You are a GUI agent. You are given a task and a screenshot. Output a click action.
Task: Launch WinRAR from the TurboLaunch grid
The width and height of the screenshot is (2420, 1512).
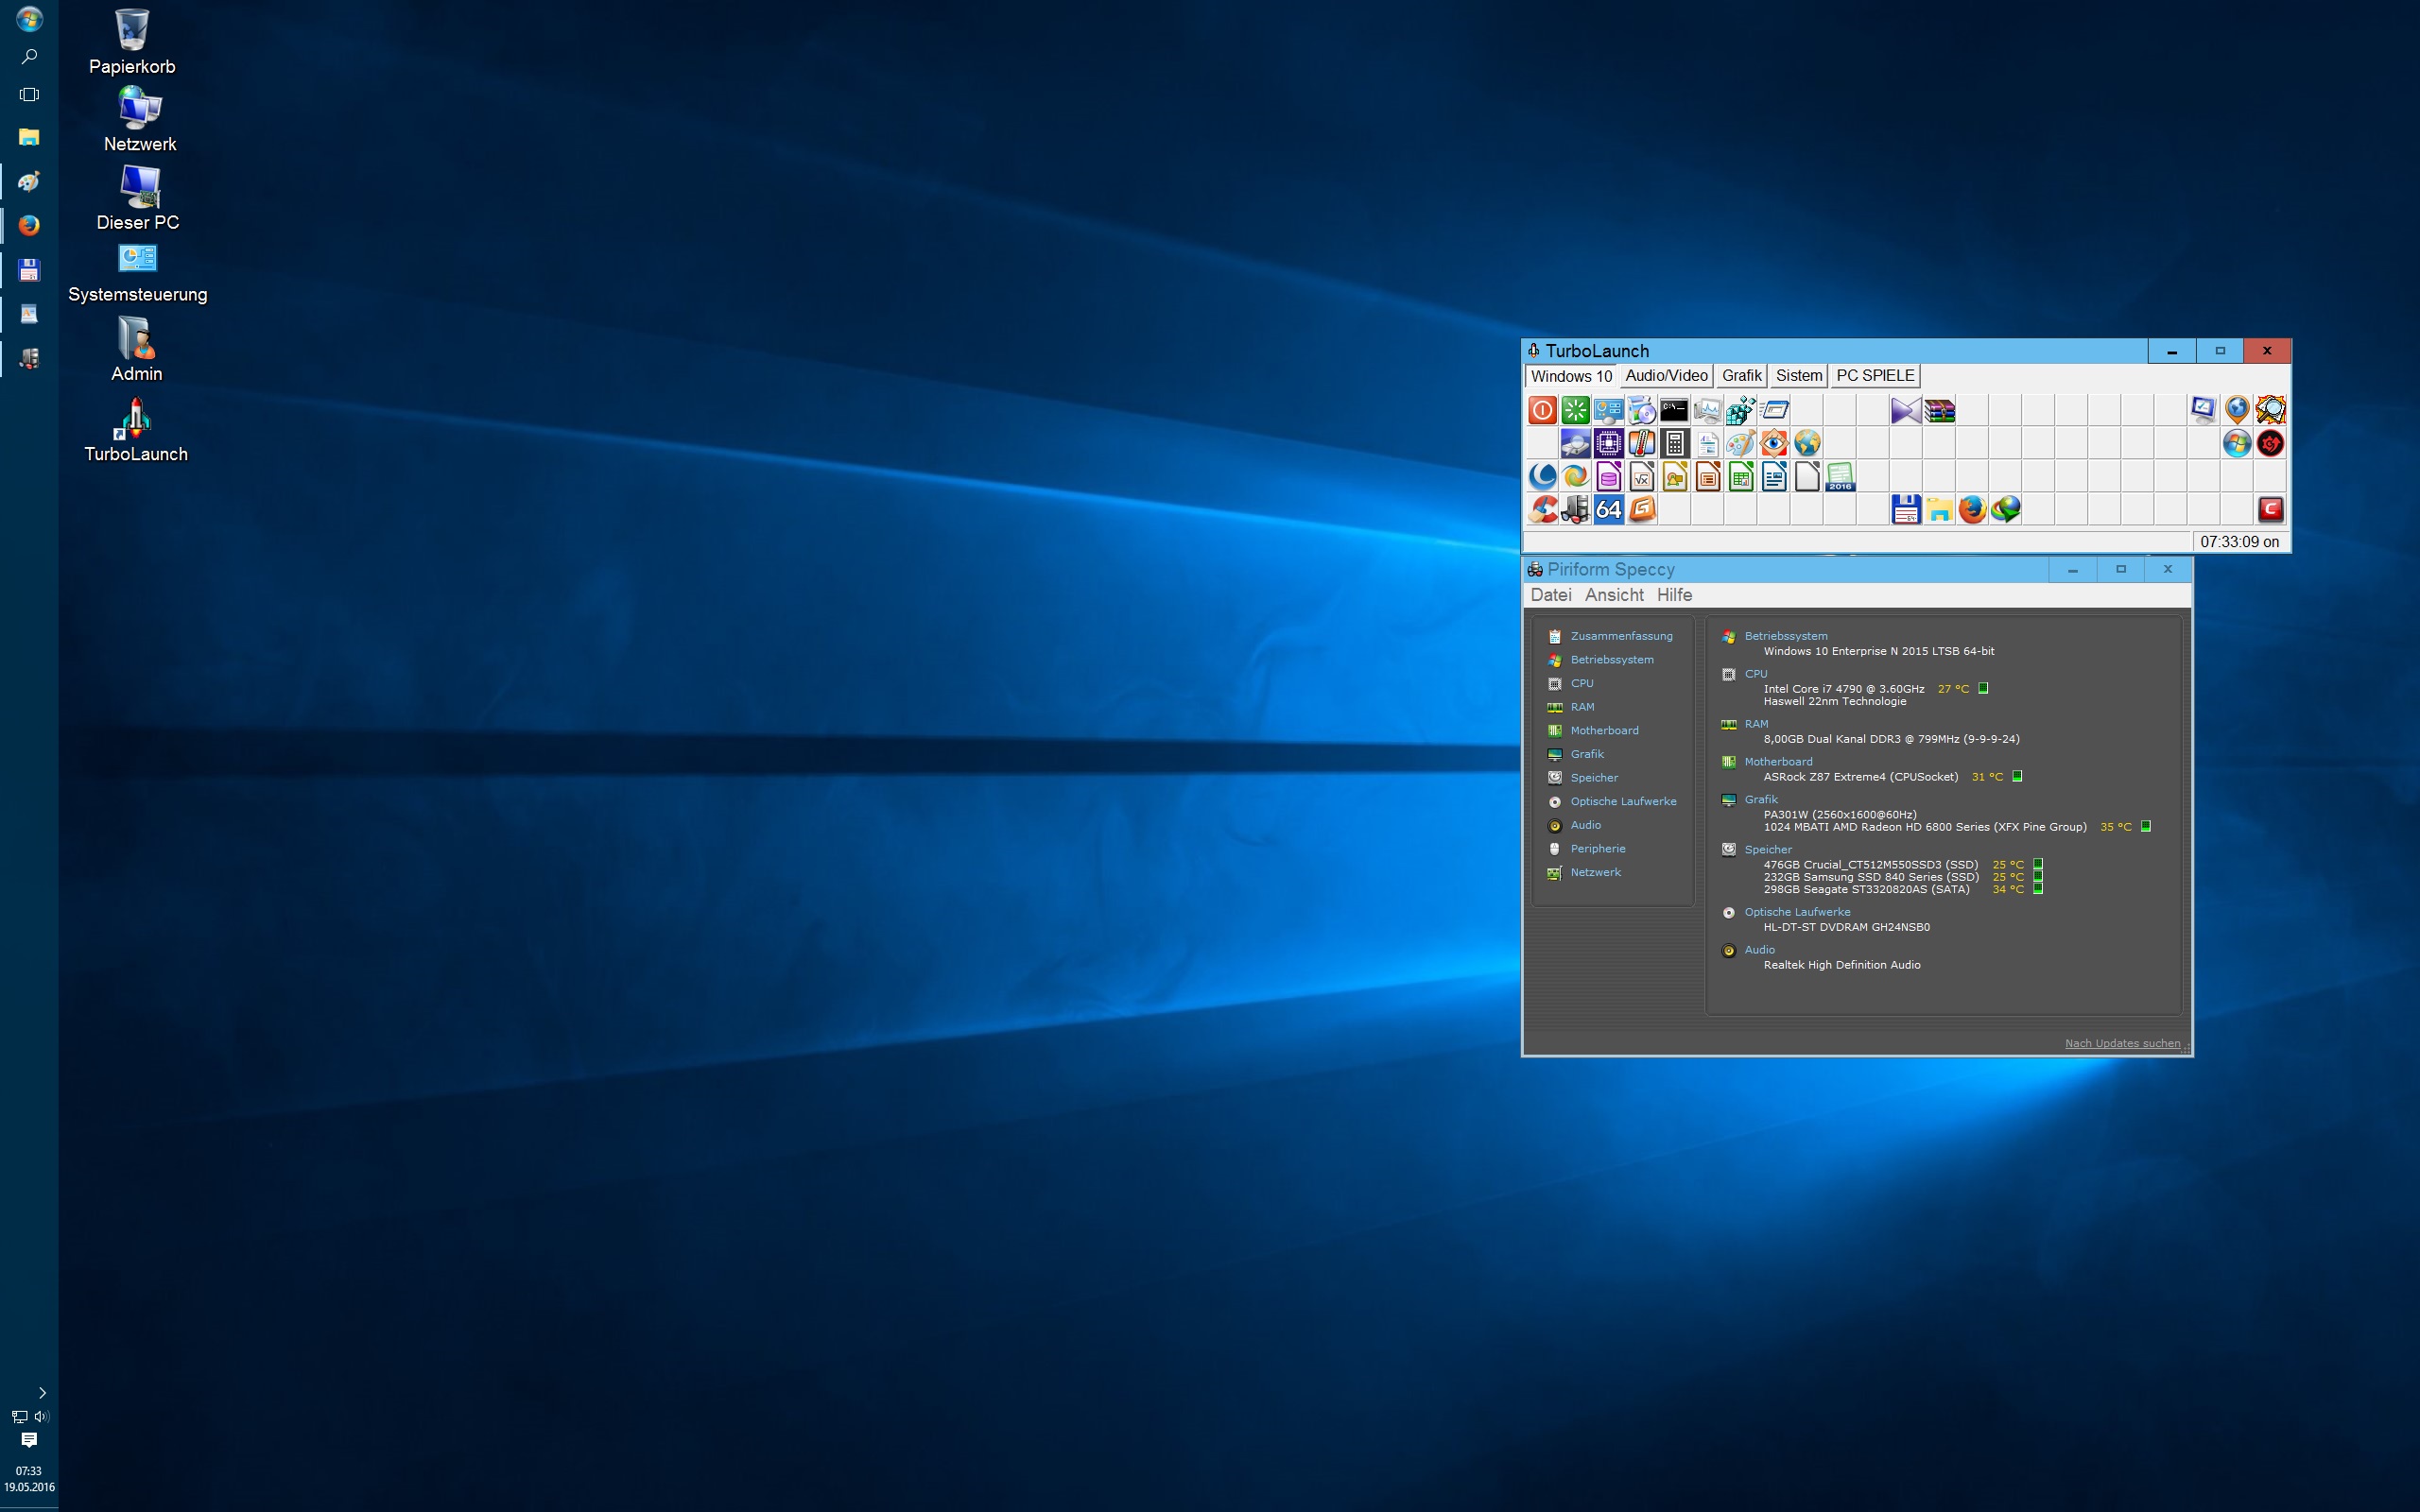click(x=1939, y=410)
